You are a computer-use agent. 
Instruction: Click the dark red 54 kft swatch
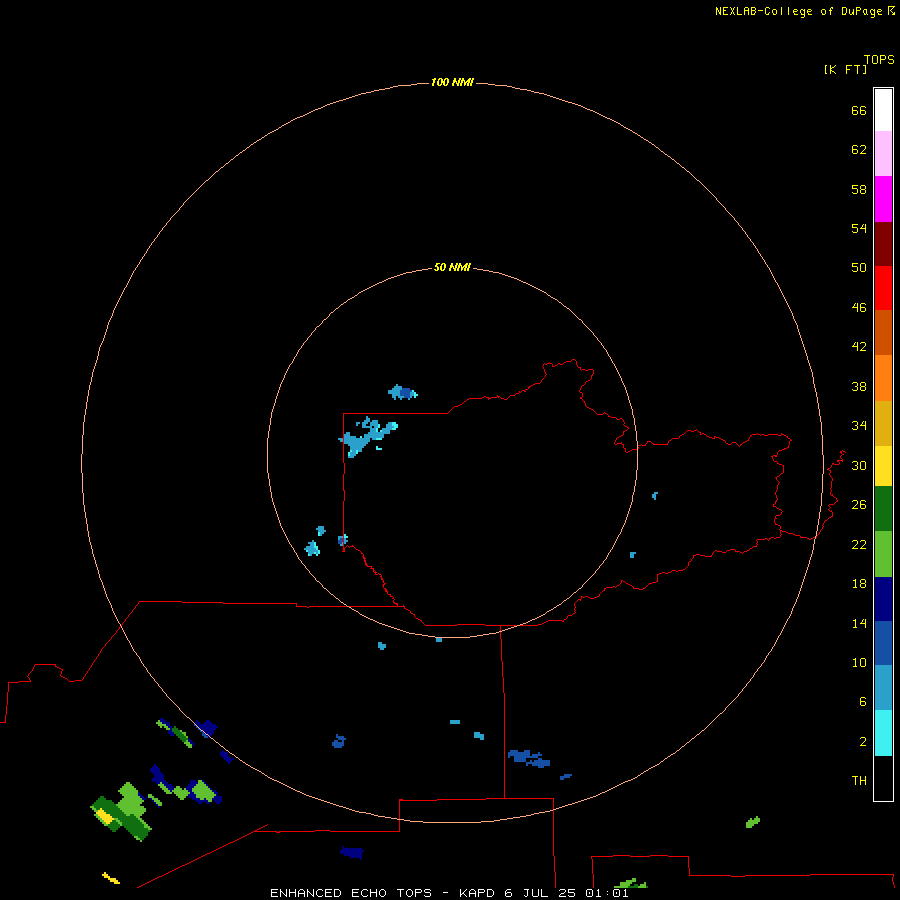tap(883, 244)
